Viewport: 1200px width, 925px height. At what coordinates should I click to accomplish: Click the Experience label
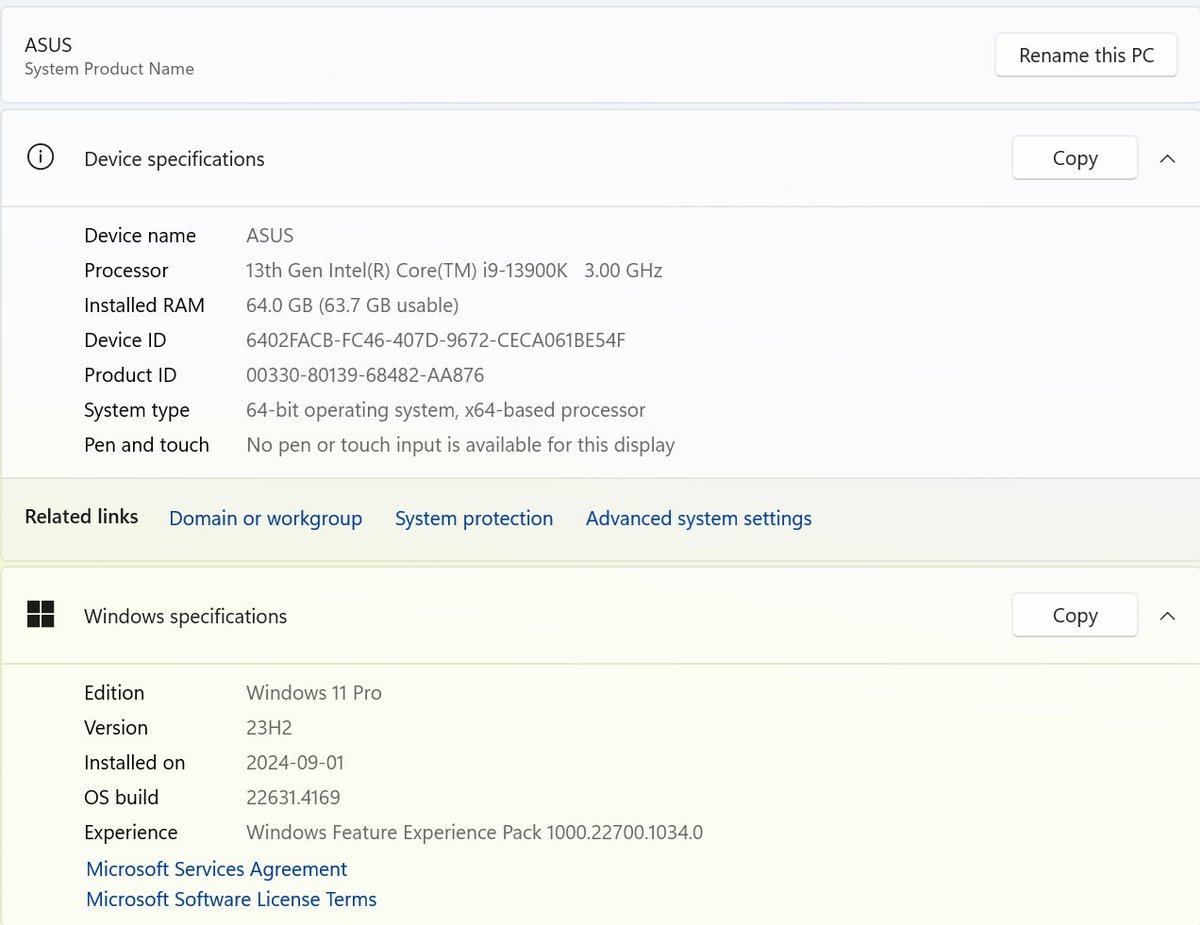tap(131, 832)
